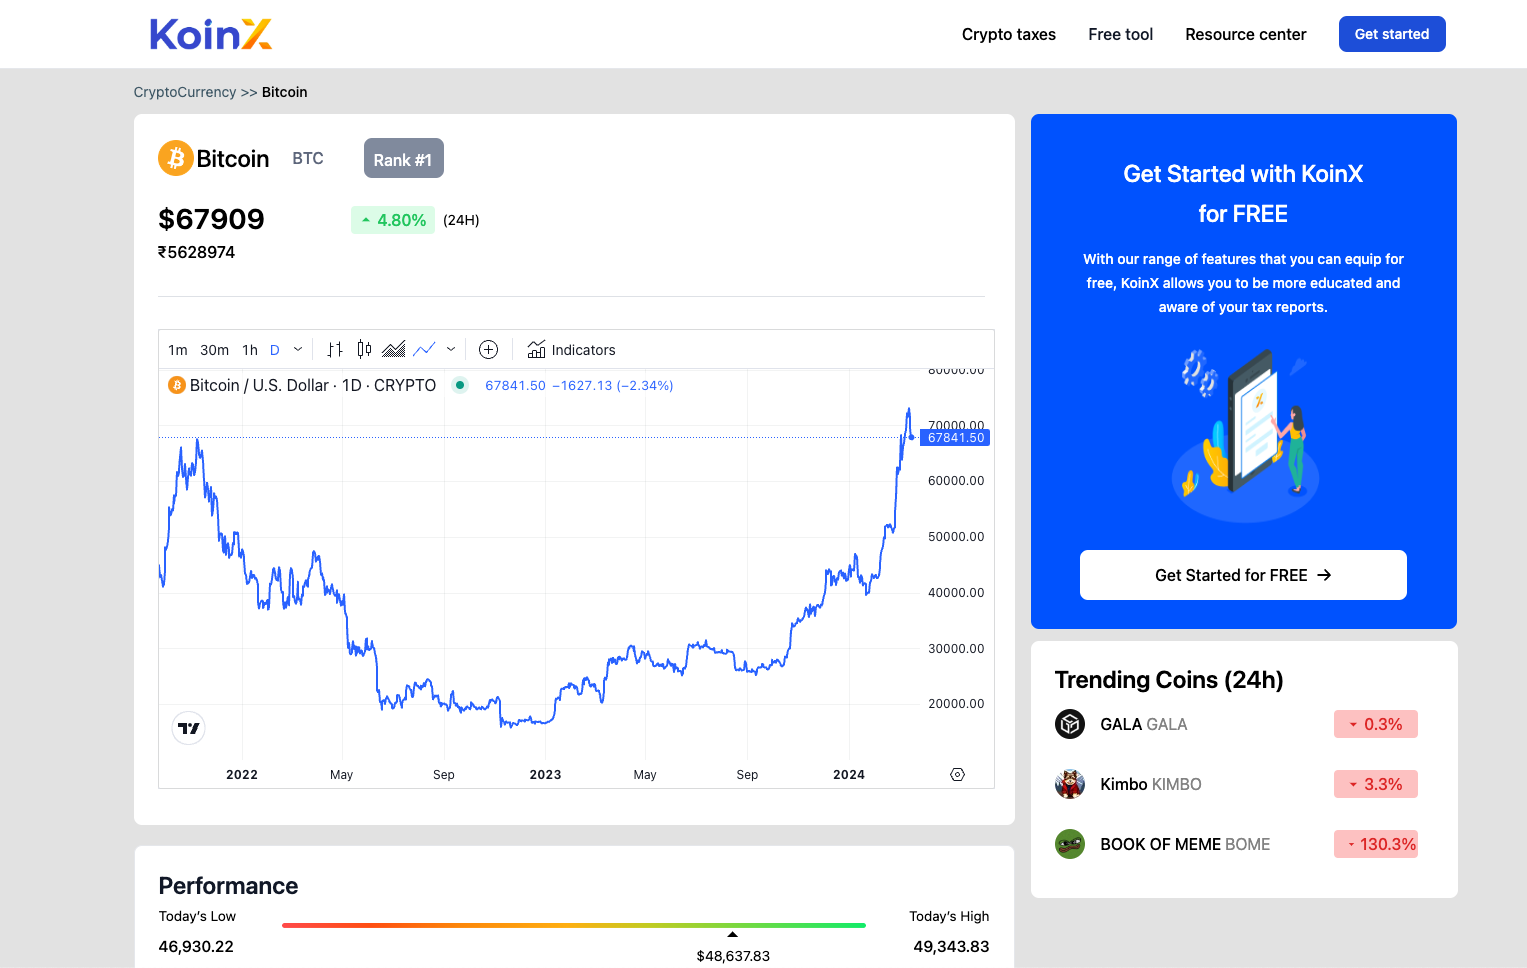The image size is (1527, 968).
Task: Click the green market status dot
Action: coord(460,385)
